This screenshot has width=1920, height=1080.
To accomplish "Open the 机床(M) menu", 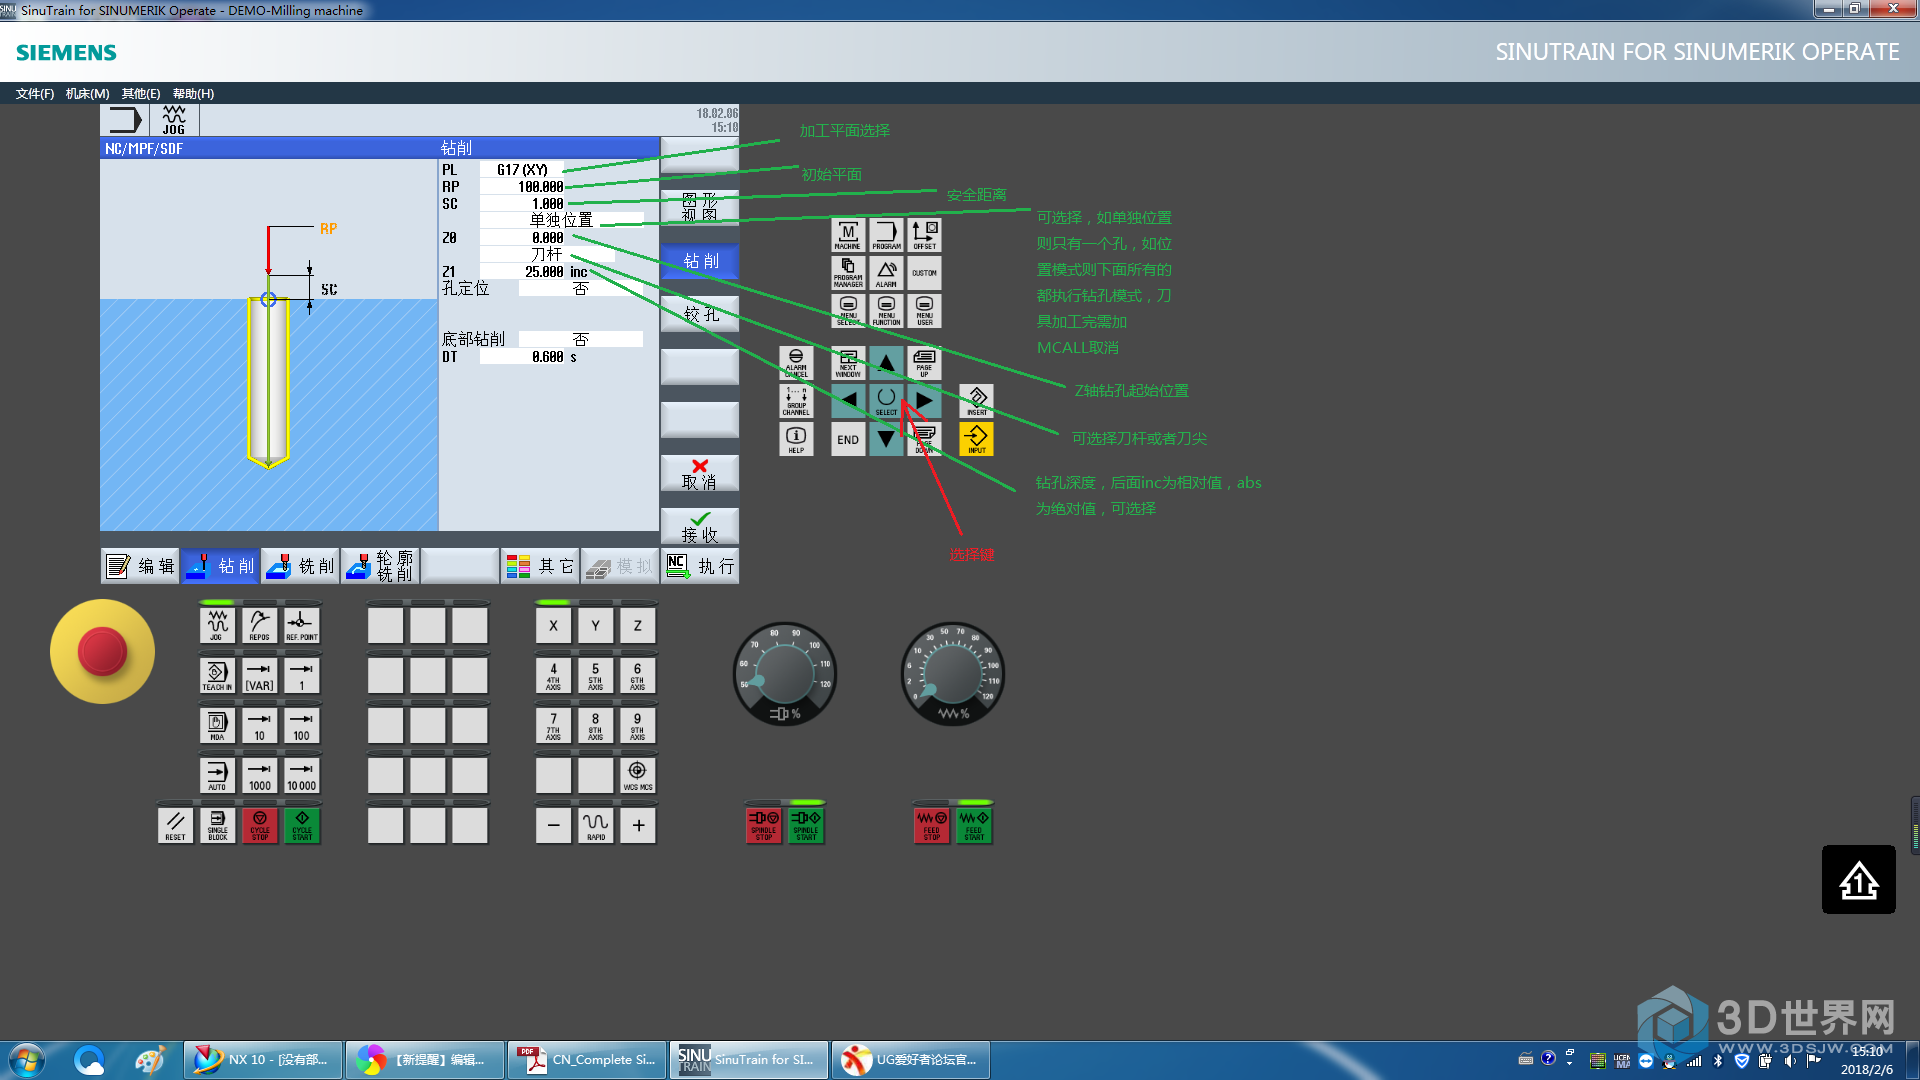I will pos(88,94).
